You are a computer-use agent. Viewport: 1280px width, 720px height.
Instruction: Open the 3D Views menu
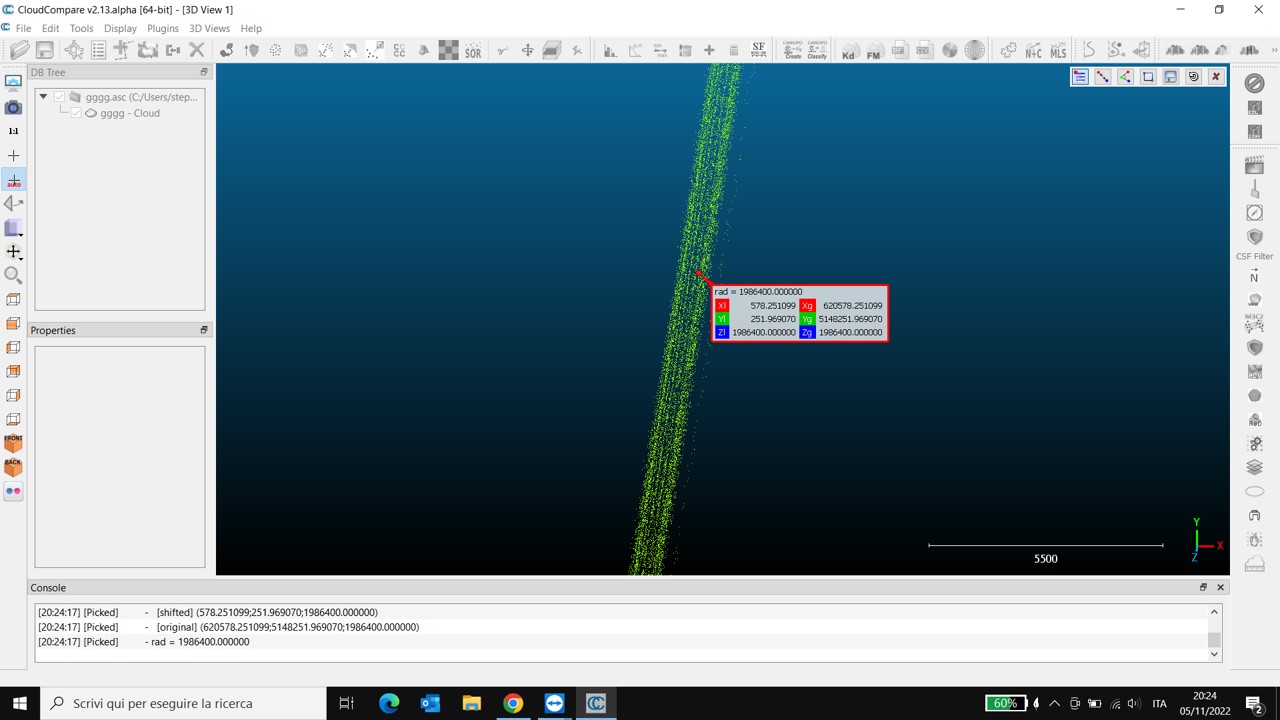[x=209, y=28]
